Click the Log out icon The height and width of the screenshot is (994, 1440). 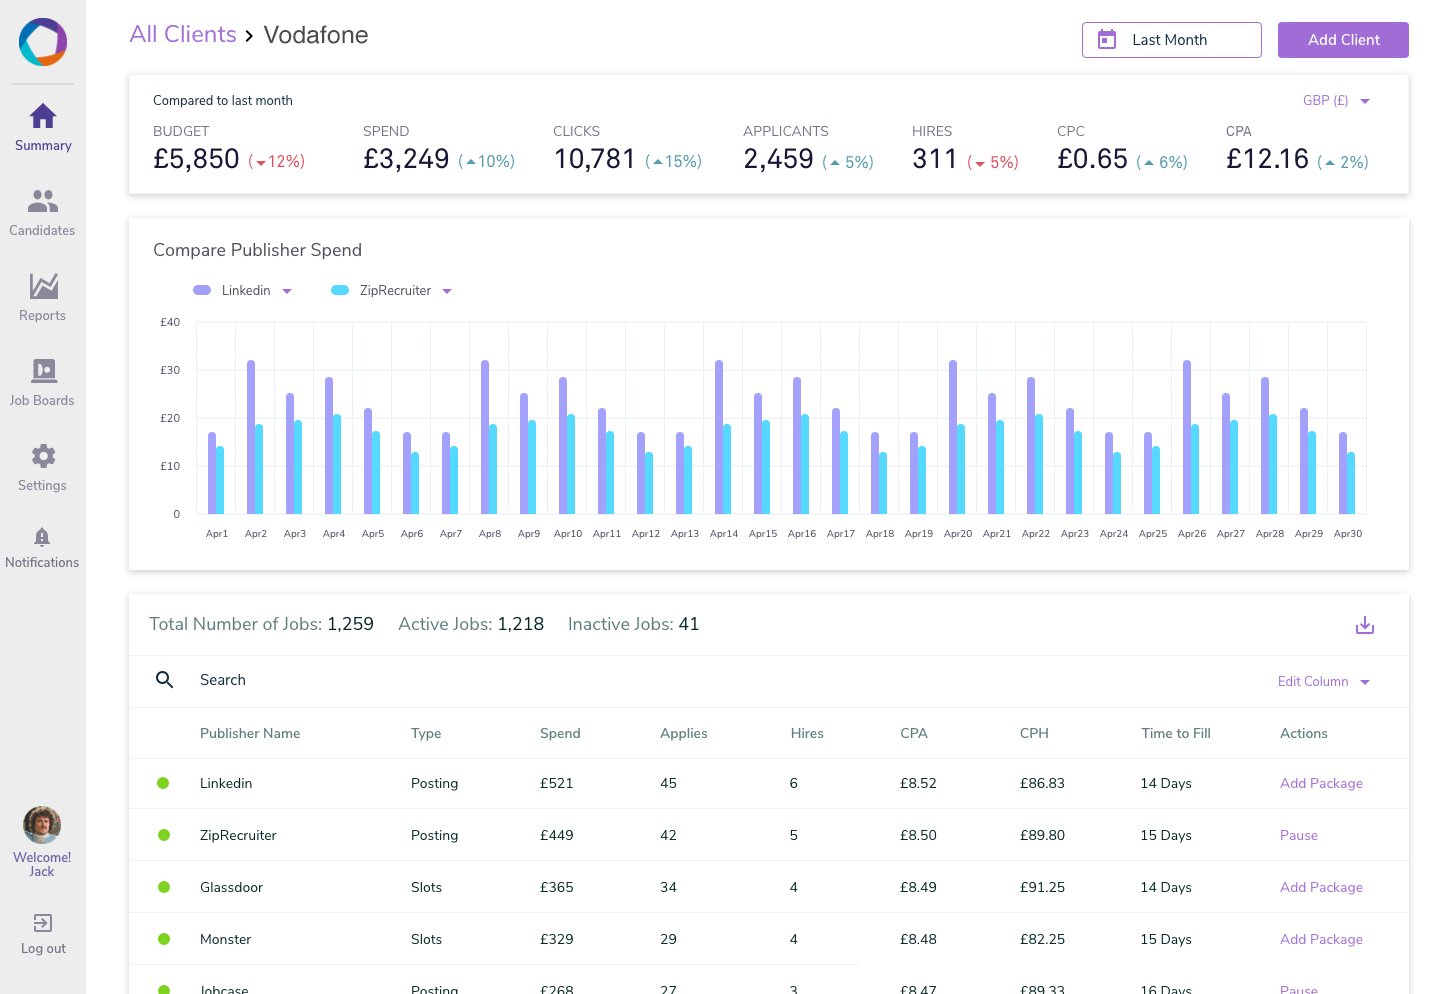(x=43, y=923)
